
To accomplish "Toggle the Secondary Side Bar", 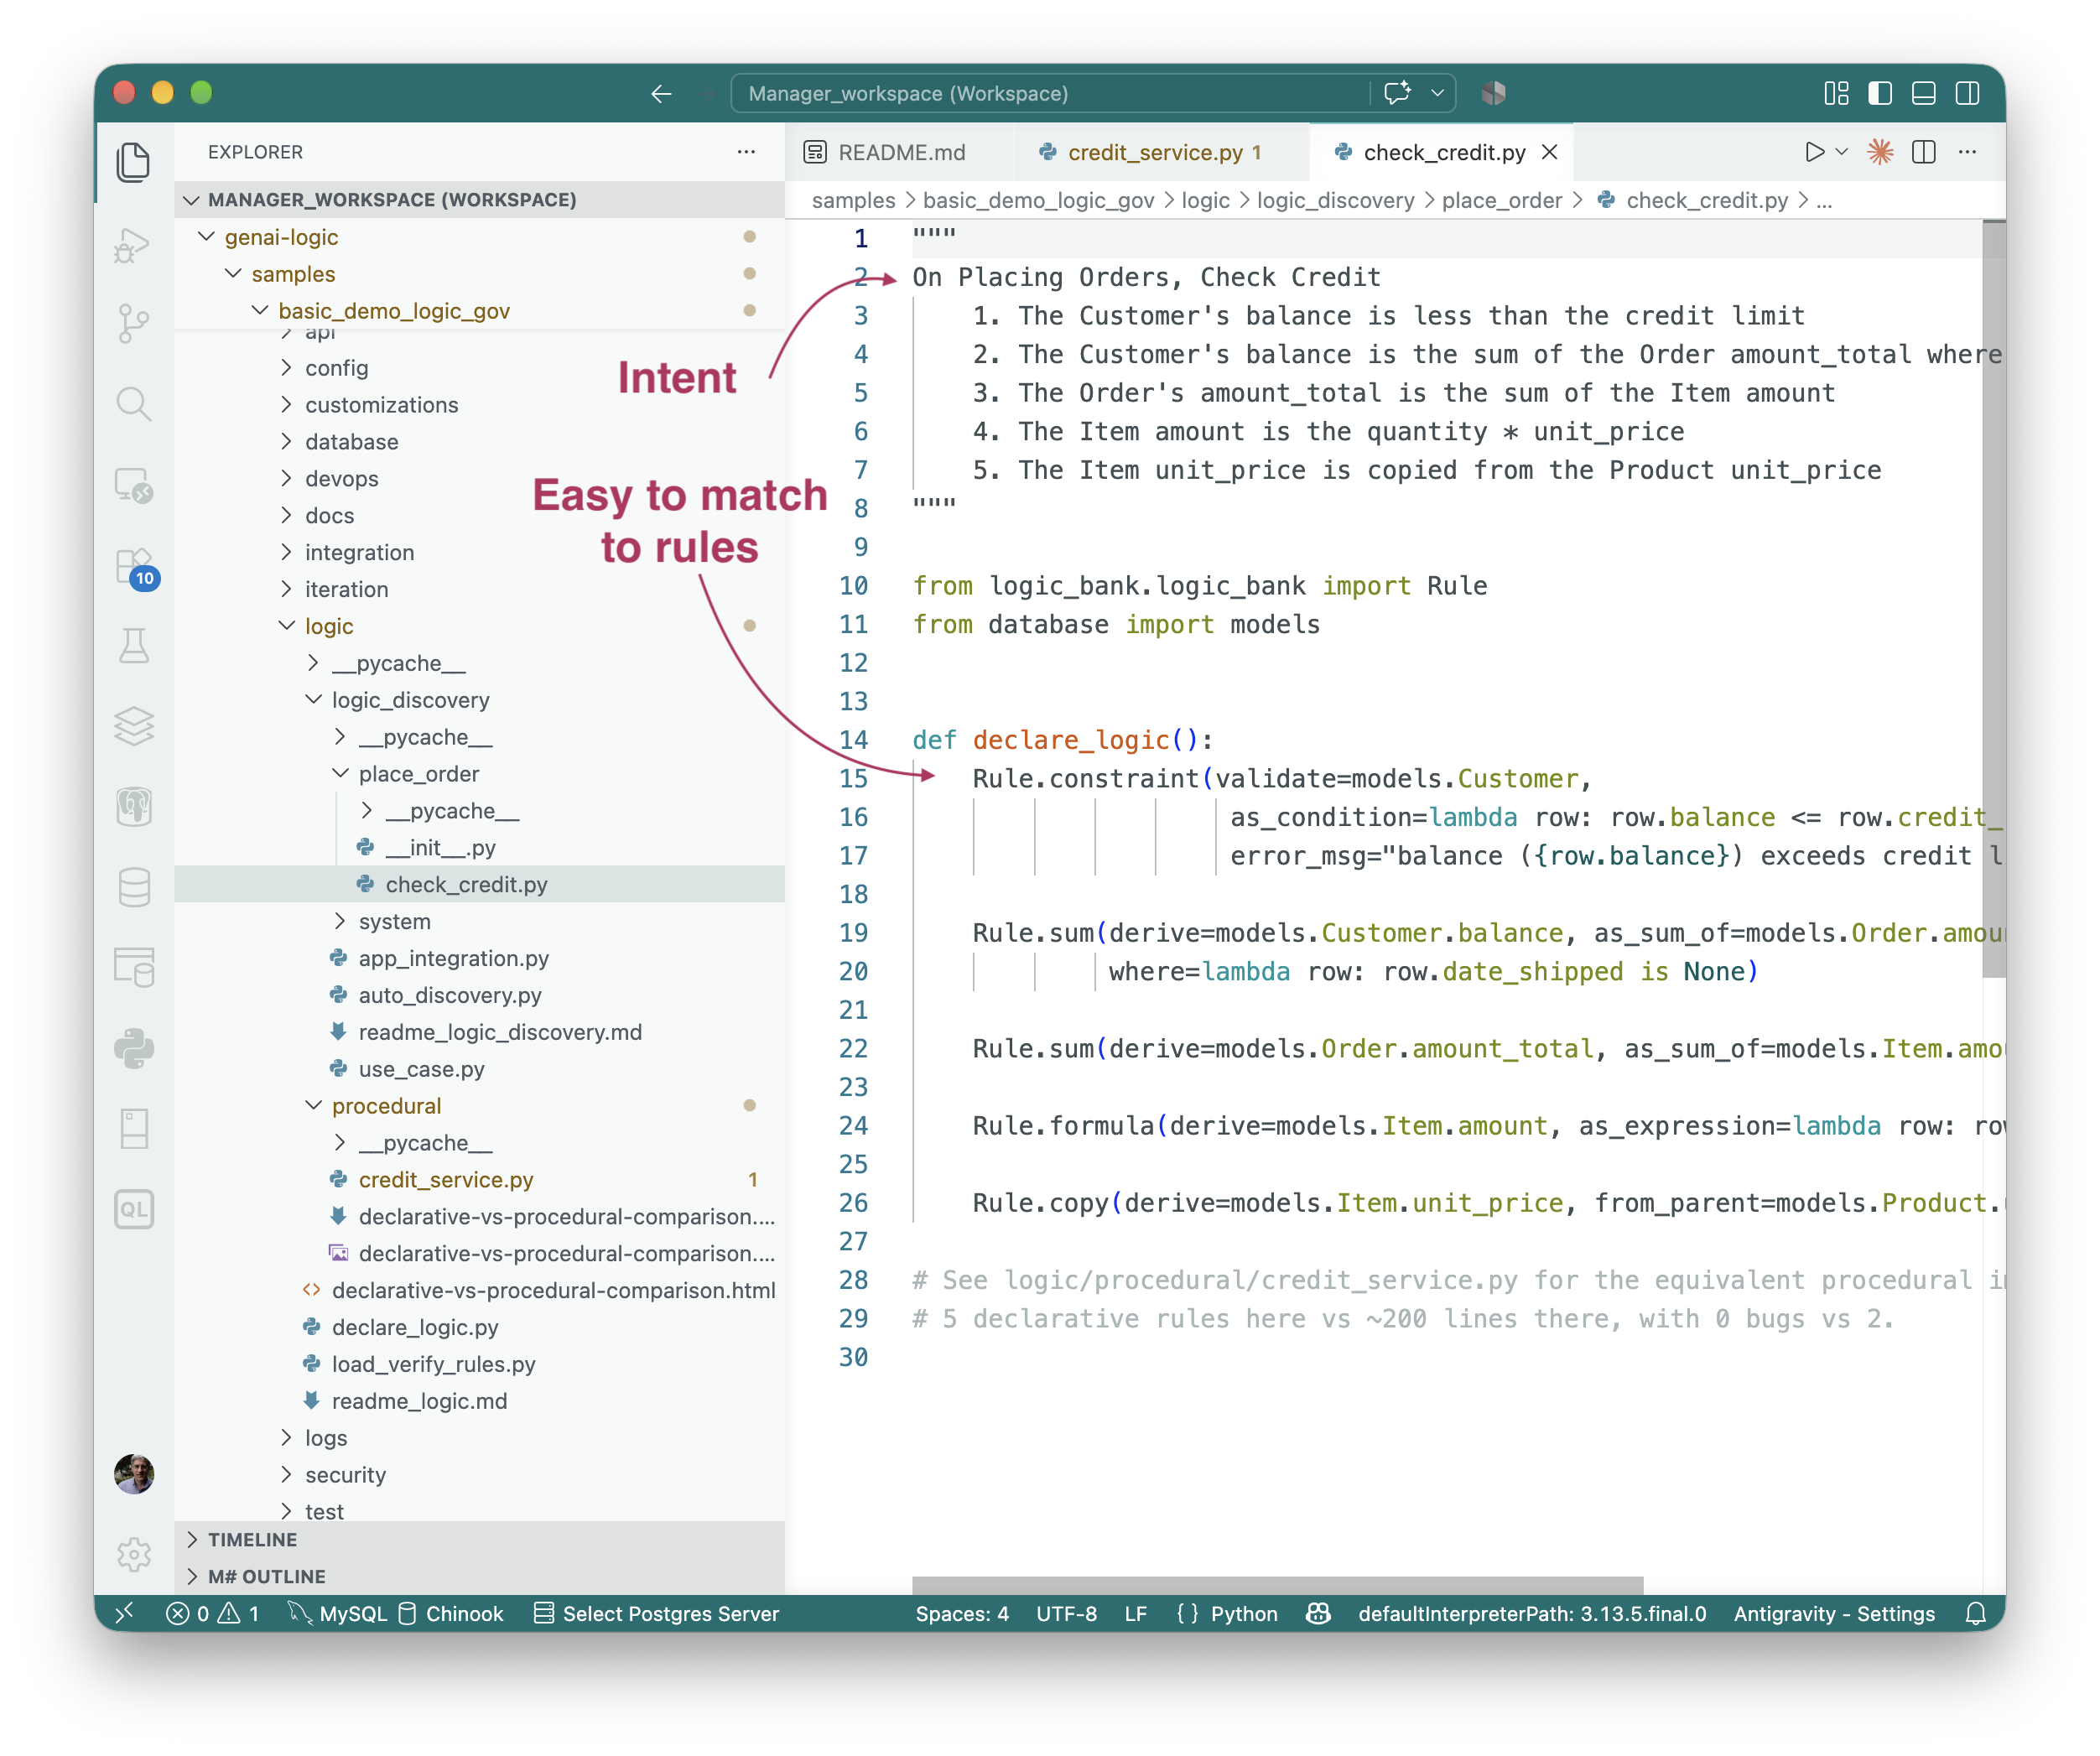I will click(x=1967, y=93).
